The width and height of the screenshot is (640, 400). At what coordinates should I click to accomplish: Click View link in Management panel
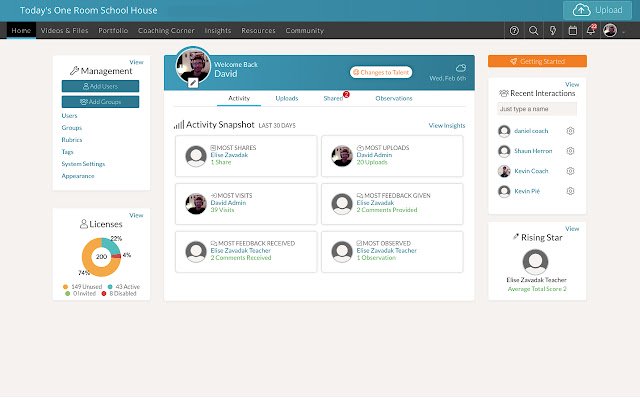coord(136,62)
